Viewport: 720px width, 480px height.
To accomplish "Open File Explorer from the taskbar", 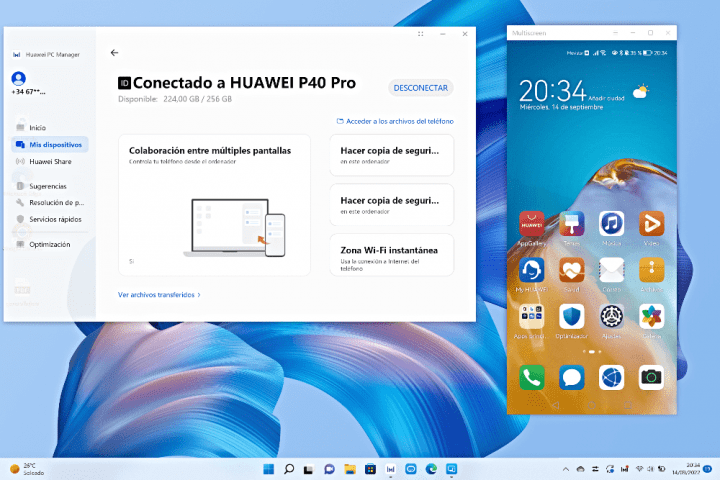I will (350, 469).
